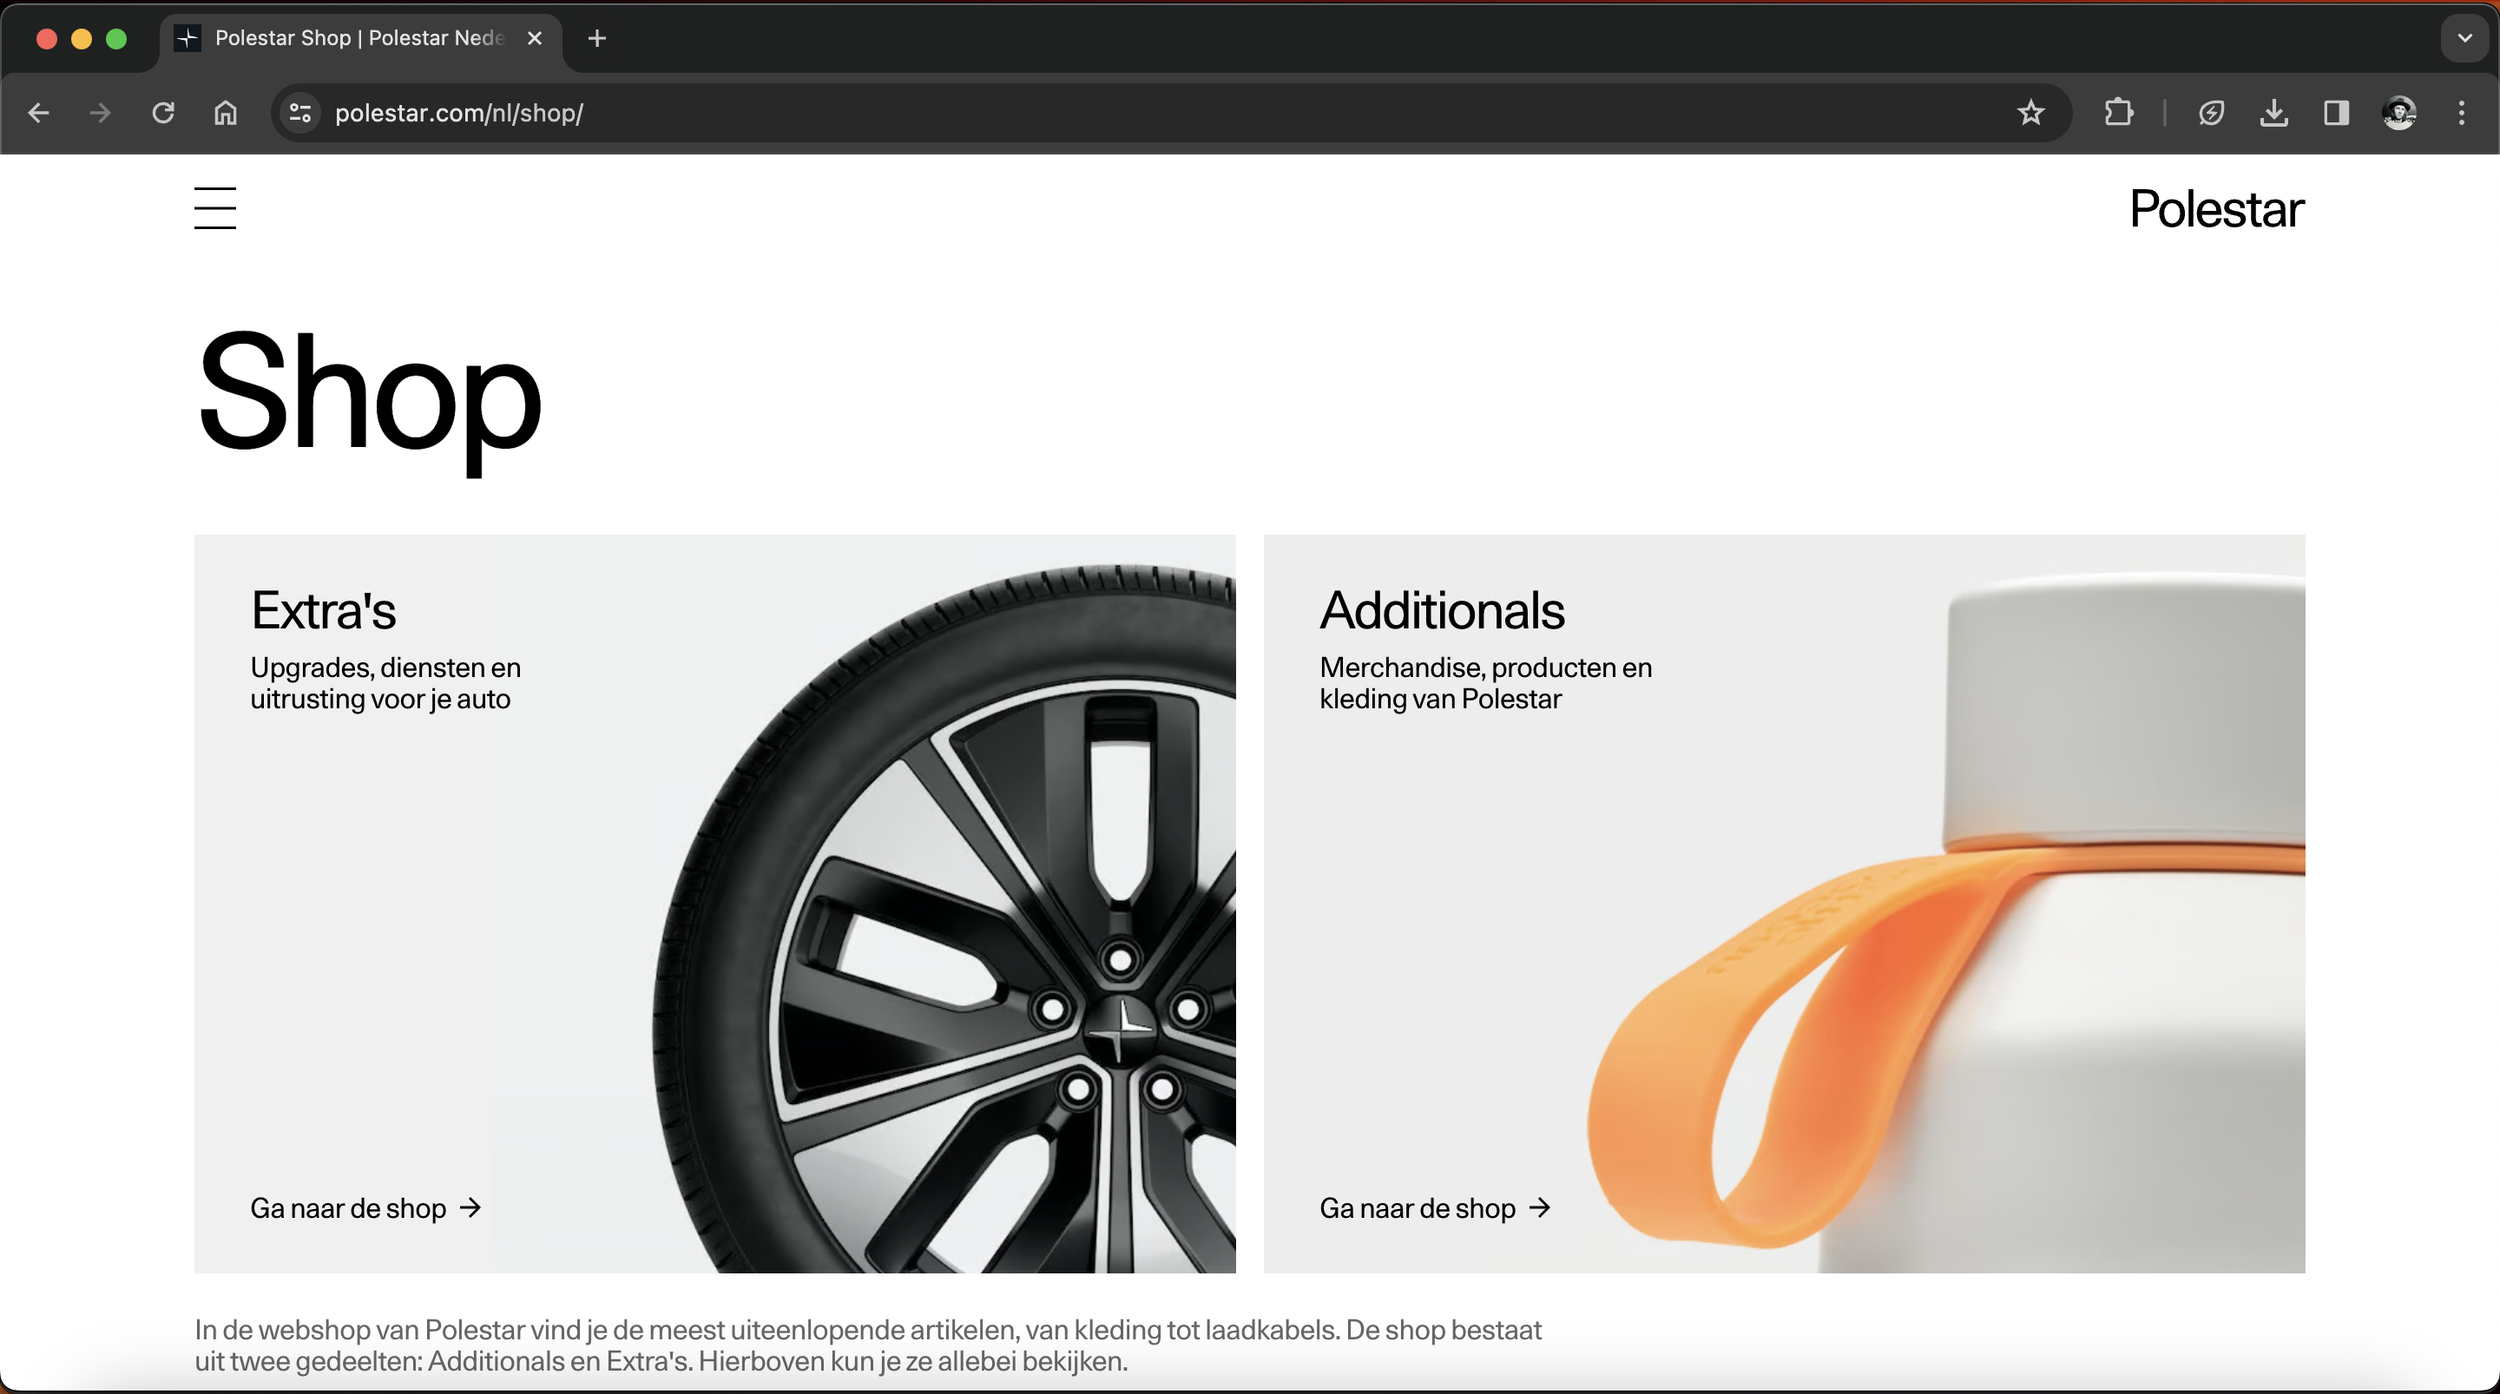Viewport: 2500px width, 1394px height.
Task: Click the address bar URL
Action: (460, 112)
